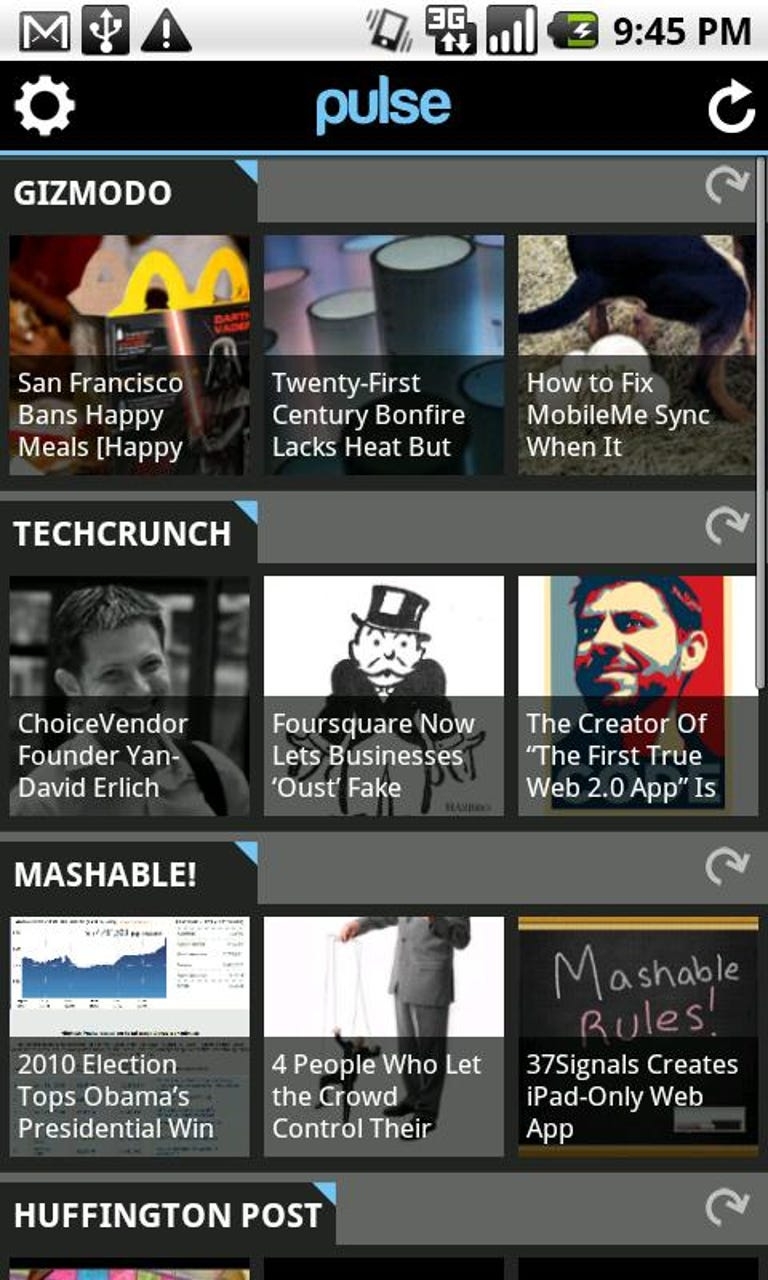Tap the warning triangle status icon

coord(166,31)
